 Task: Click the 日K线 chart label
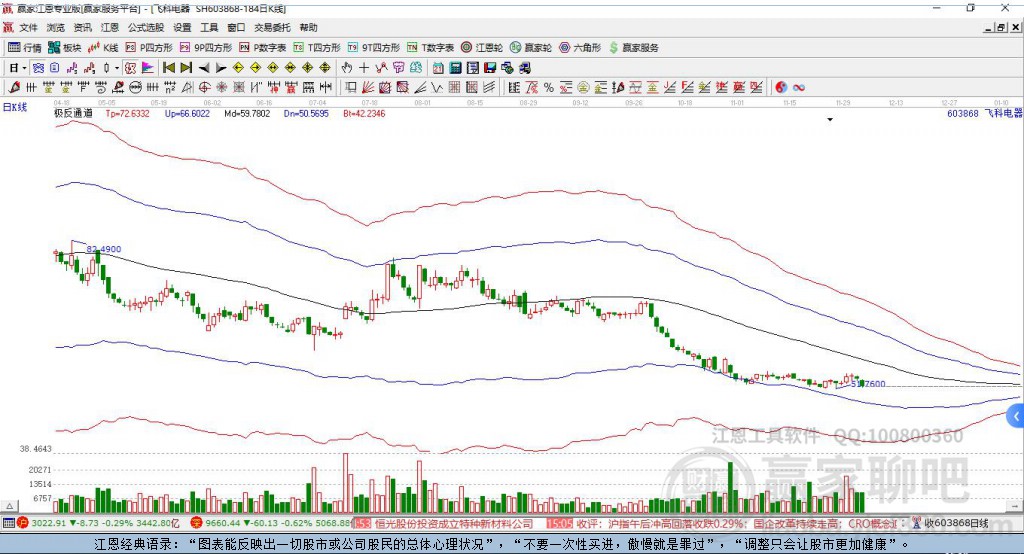pos(15,107)
